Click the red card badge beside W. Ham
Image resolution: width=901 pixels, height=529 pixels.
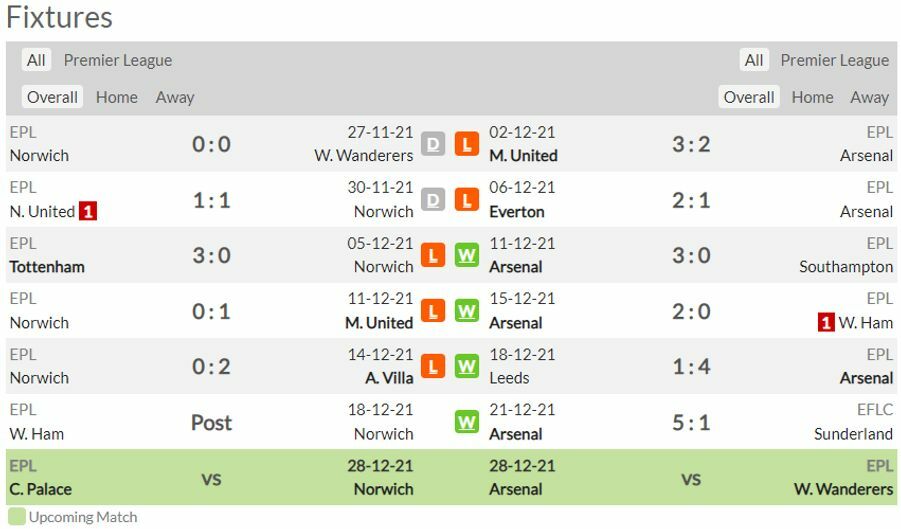(826, 322)
